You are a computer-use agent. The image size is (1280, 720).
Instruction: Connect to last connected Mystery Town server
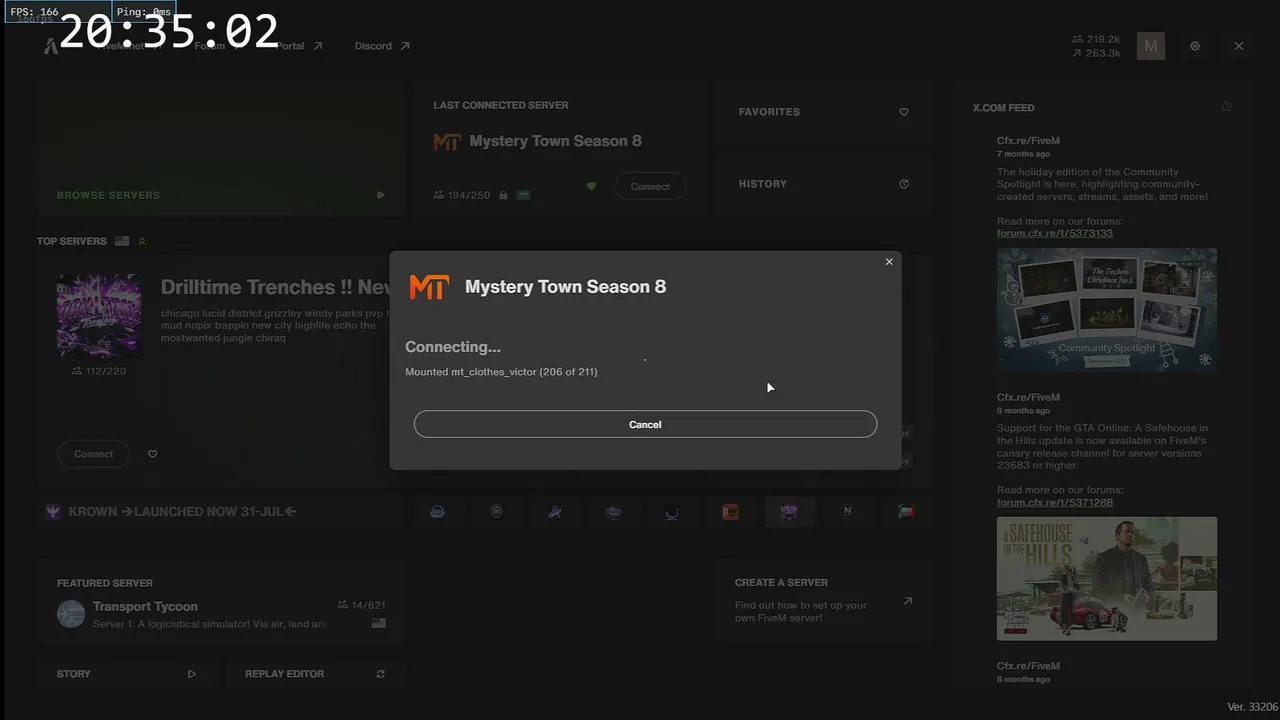(650, 186)
